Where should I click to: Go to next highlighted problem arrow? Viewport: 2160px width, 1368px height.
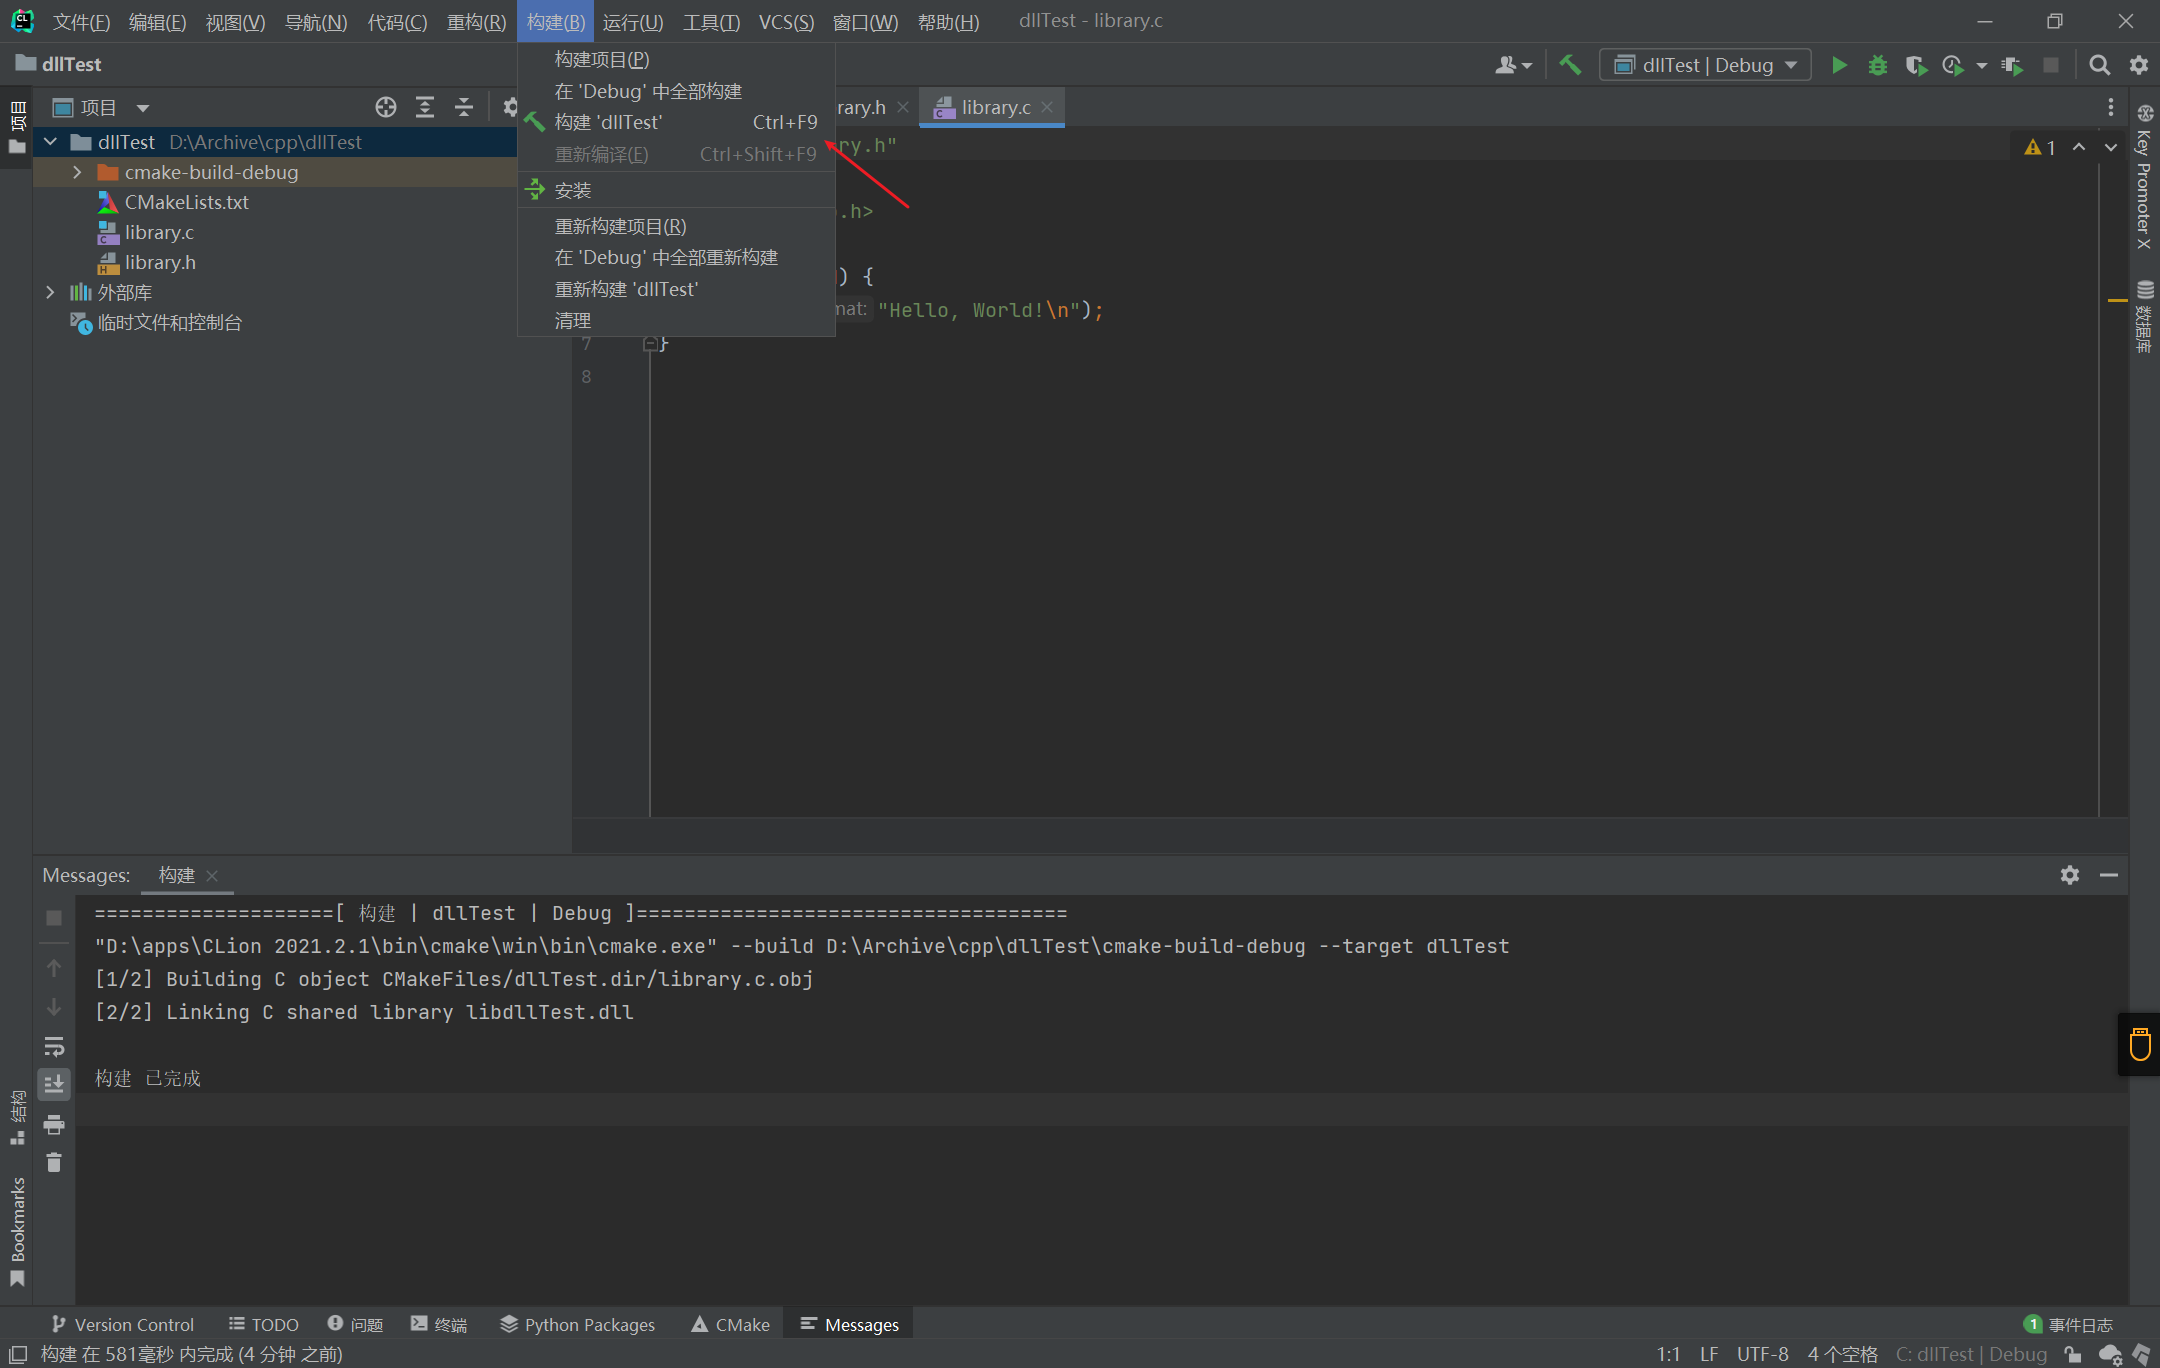(x=2110, y=147)
